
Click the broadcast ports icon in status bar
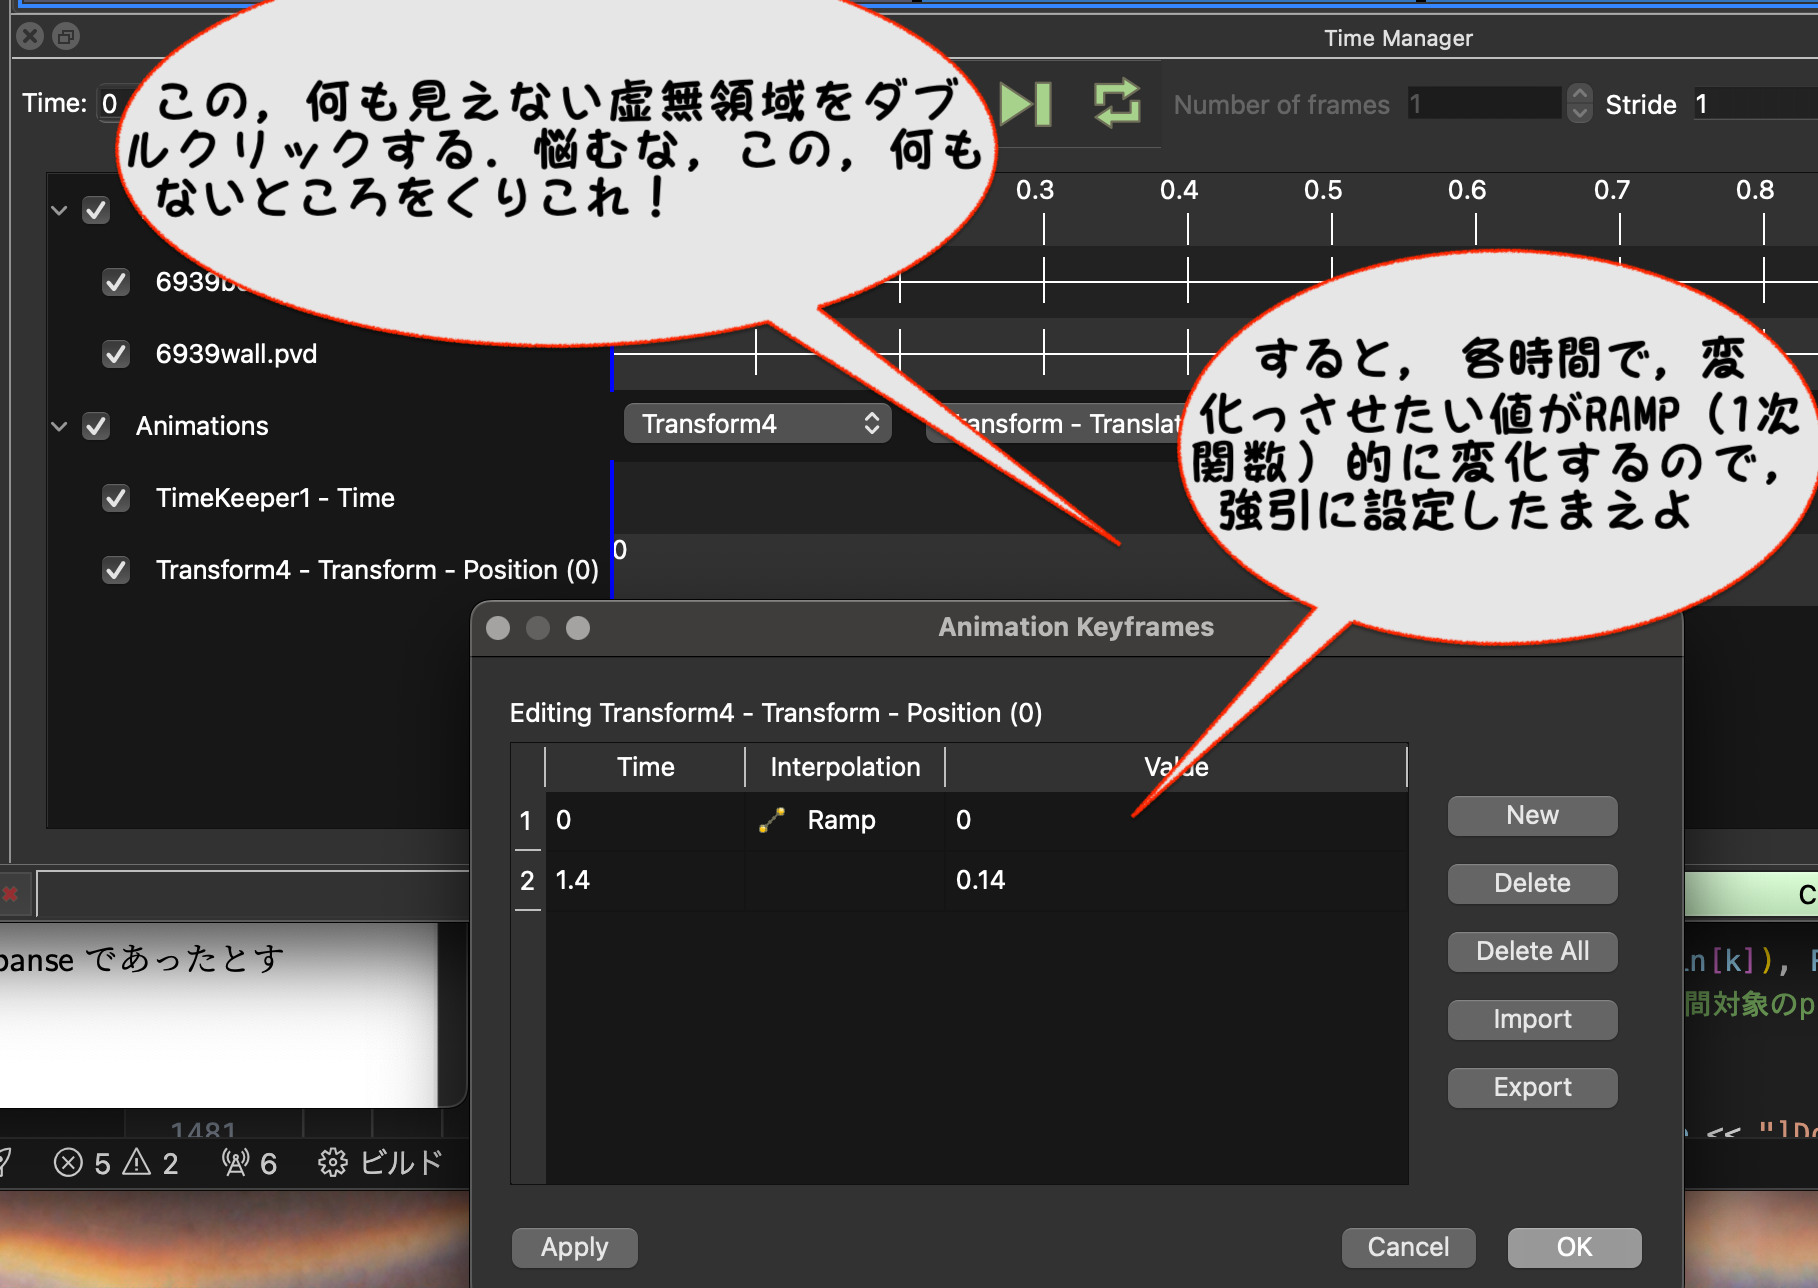235,1163
